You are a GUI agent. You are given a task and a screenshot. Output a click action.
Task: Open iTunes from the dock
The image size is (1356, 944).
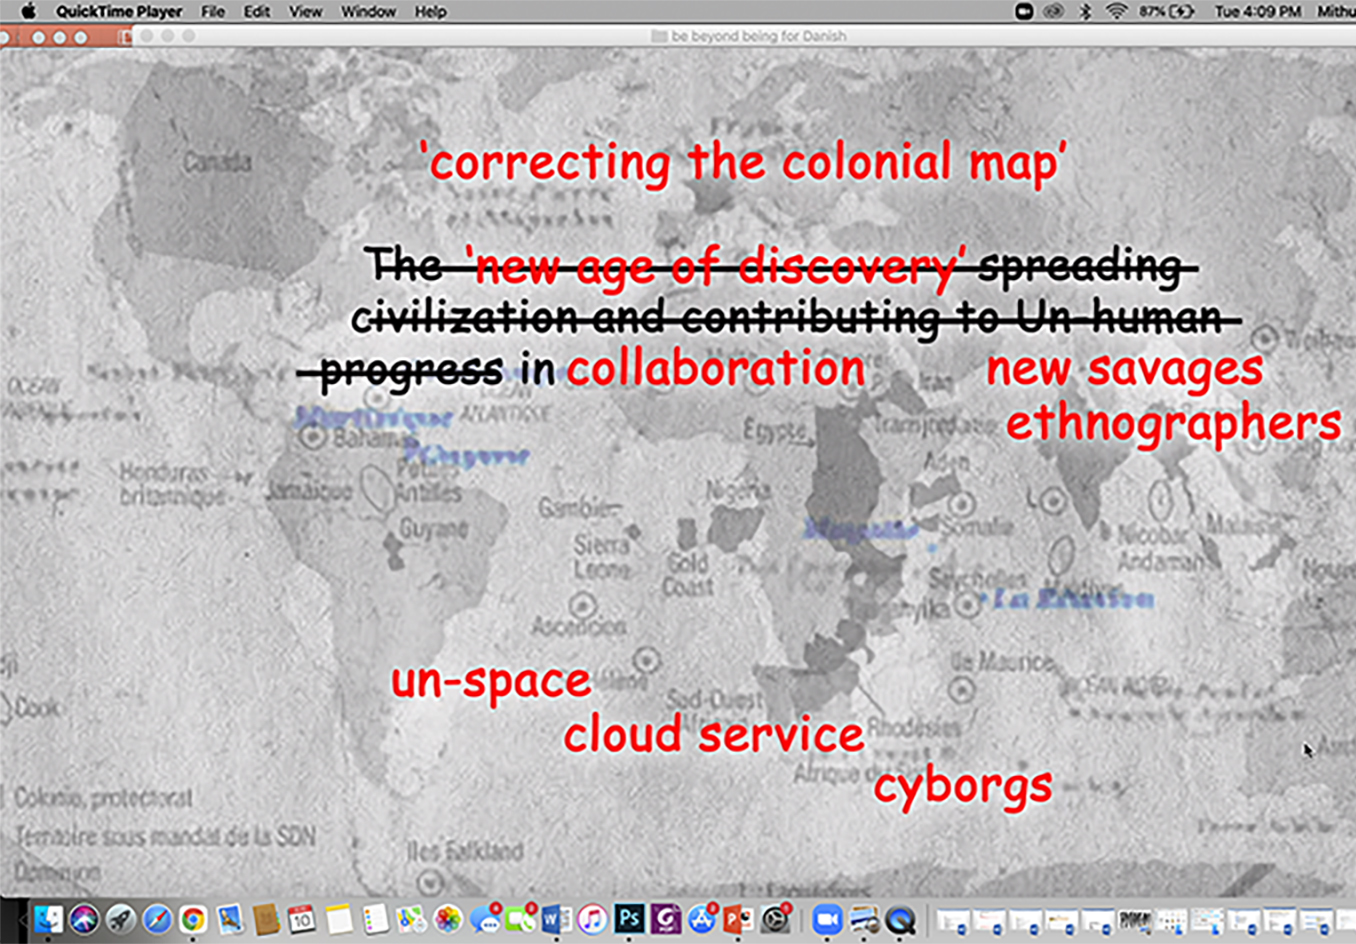tap(592, 919)
